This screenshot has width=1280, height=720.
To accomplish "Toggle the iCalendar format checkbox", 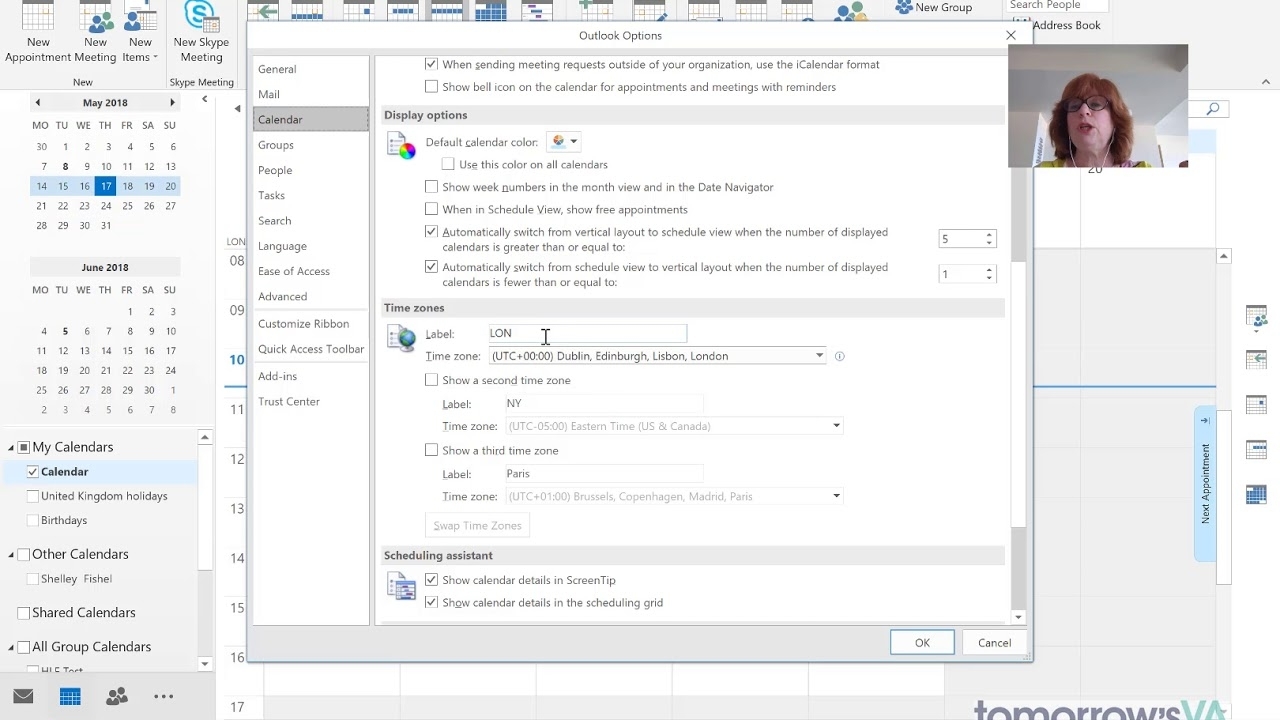I will [x=431, y=63].
